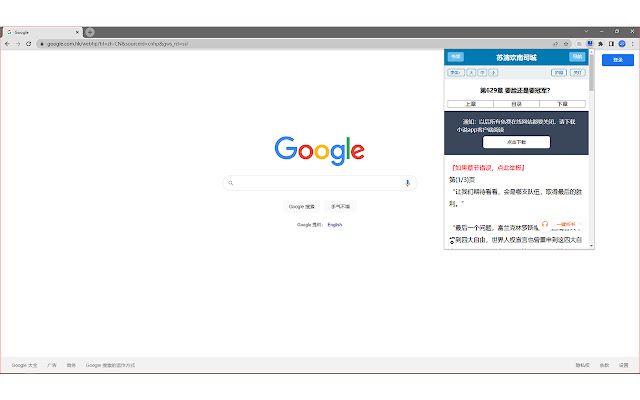Click the small round icon at popup bottom-left
Viewport: 640px width, 400px height.
452,240
